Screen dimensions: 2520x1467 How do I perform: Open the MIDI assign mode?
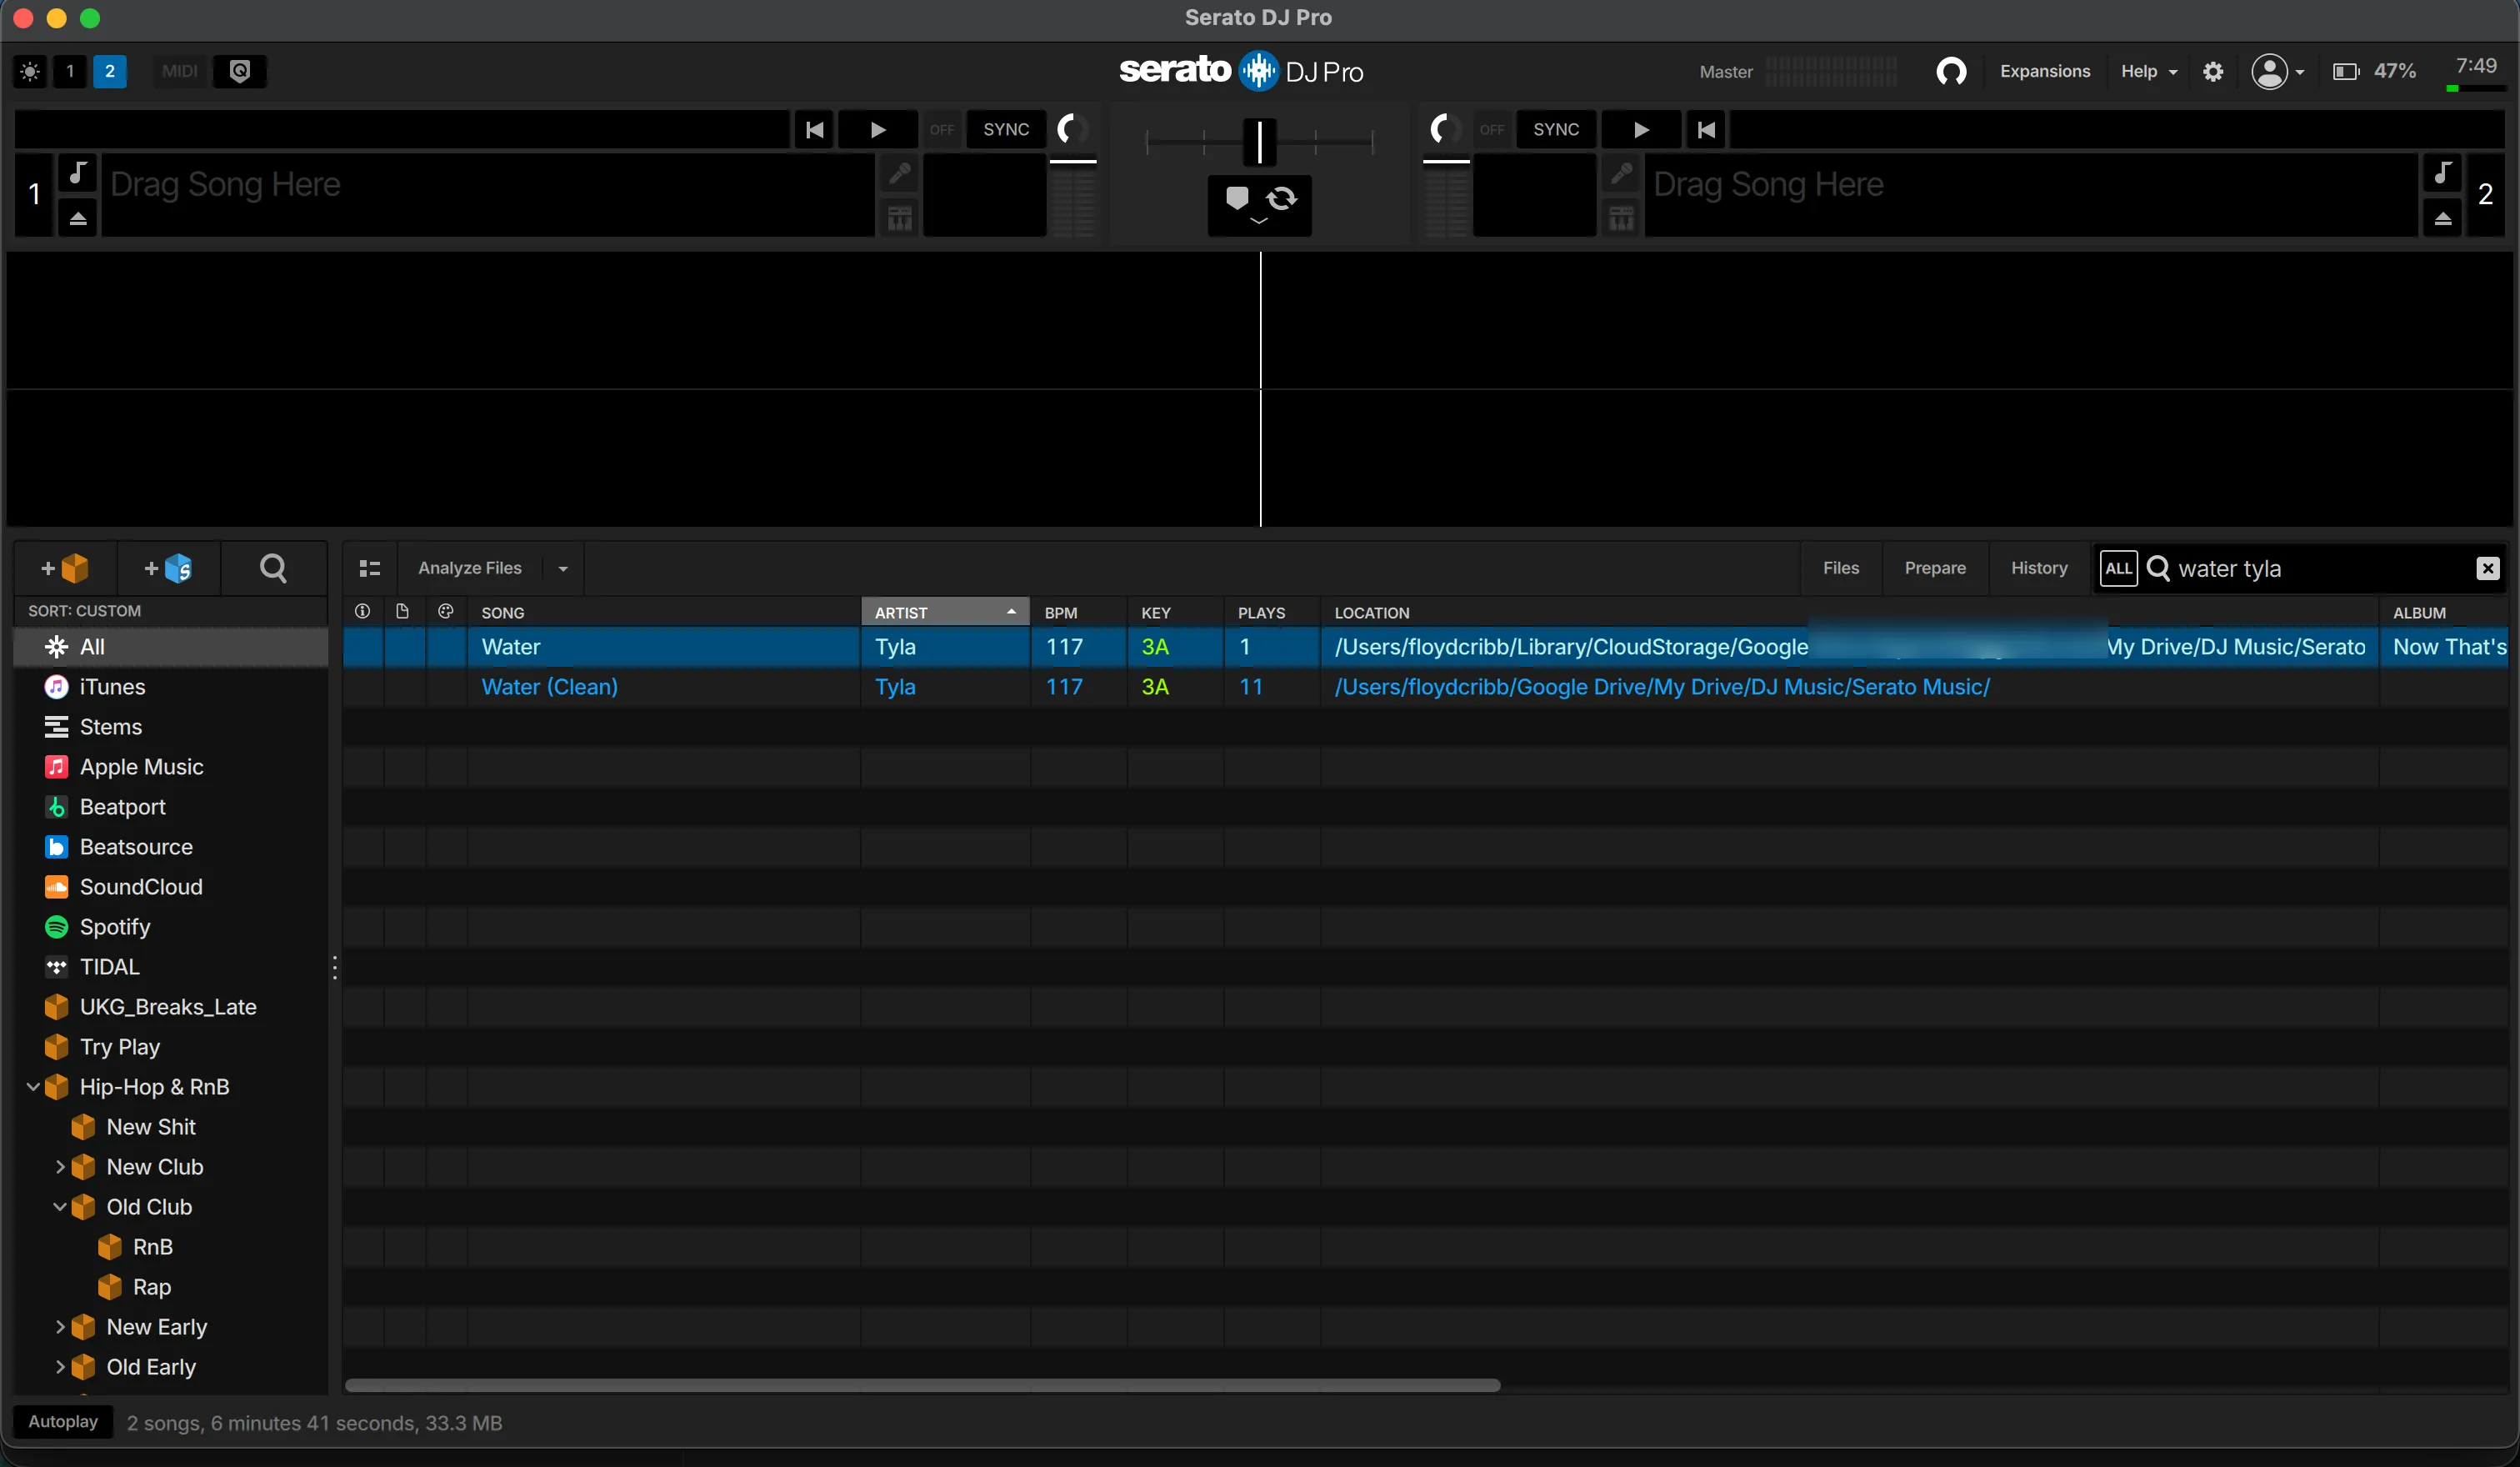(180, 71)
